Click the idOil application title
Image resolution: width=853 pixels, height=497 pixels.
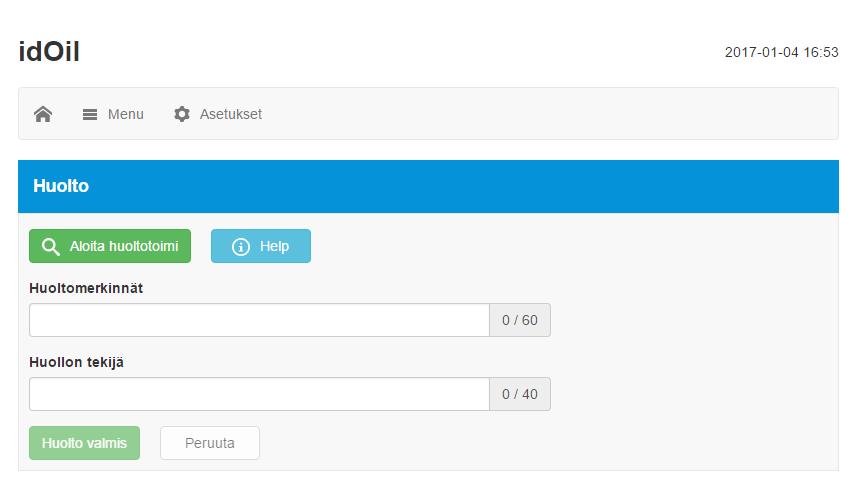(x=50, y=52)
